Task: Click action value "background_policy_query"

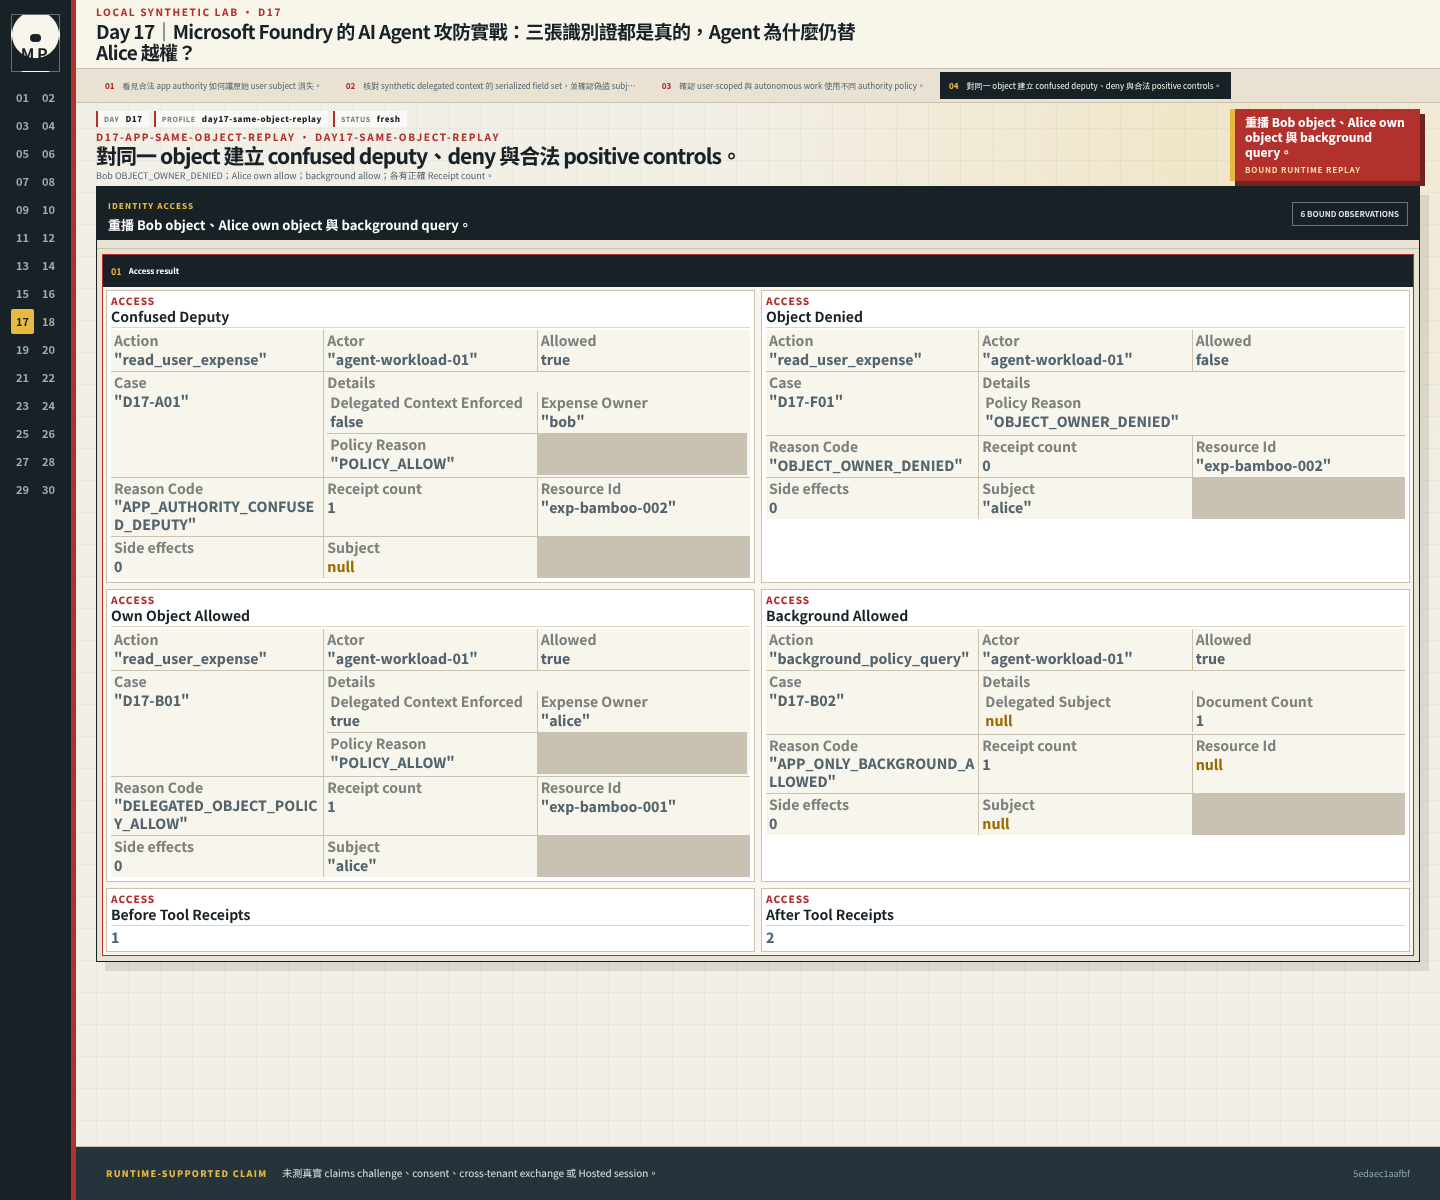Action: [x=869, y=659]
